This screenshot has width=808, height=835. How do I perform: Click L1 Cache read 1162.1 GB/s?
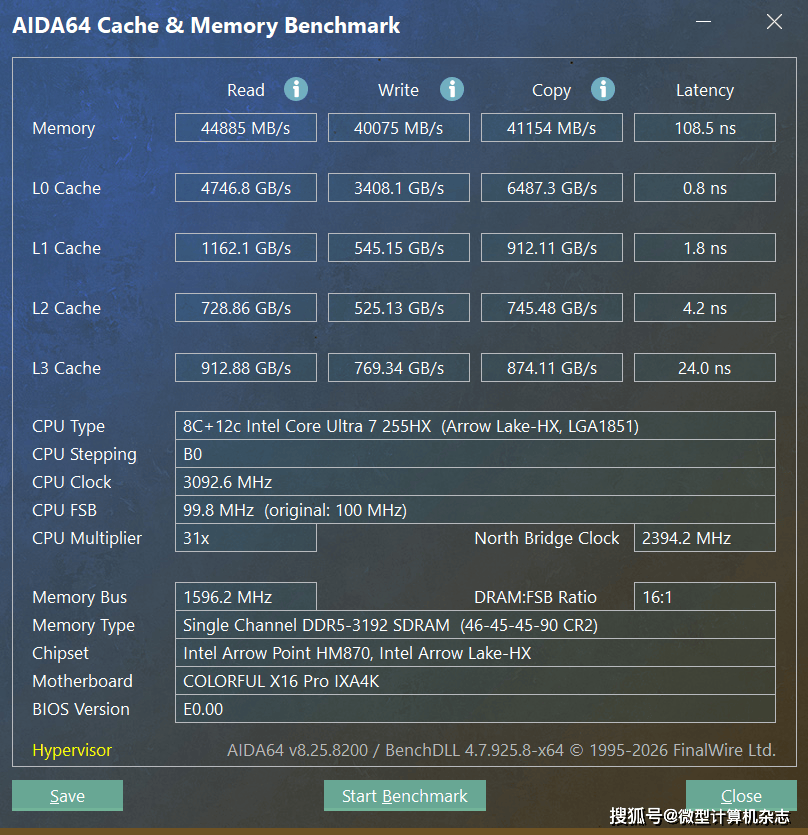pyautogui.click(x=246, y=248)
